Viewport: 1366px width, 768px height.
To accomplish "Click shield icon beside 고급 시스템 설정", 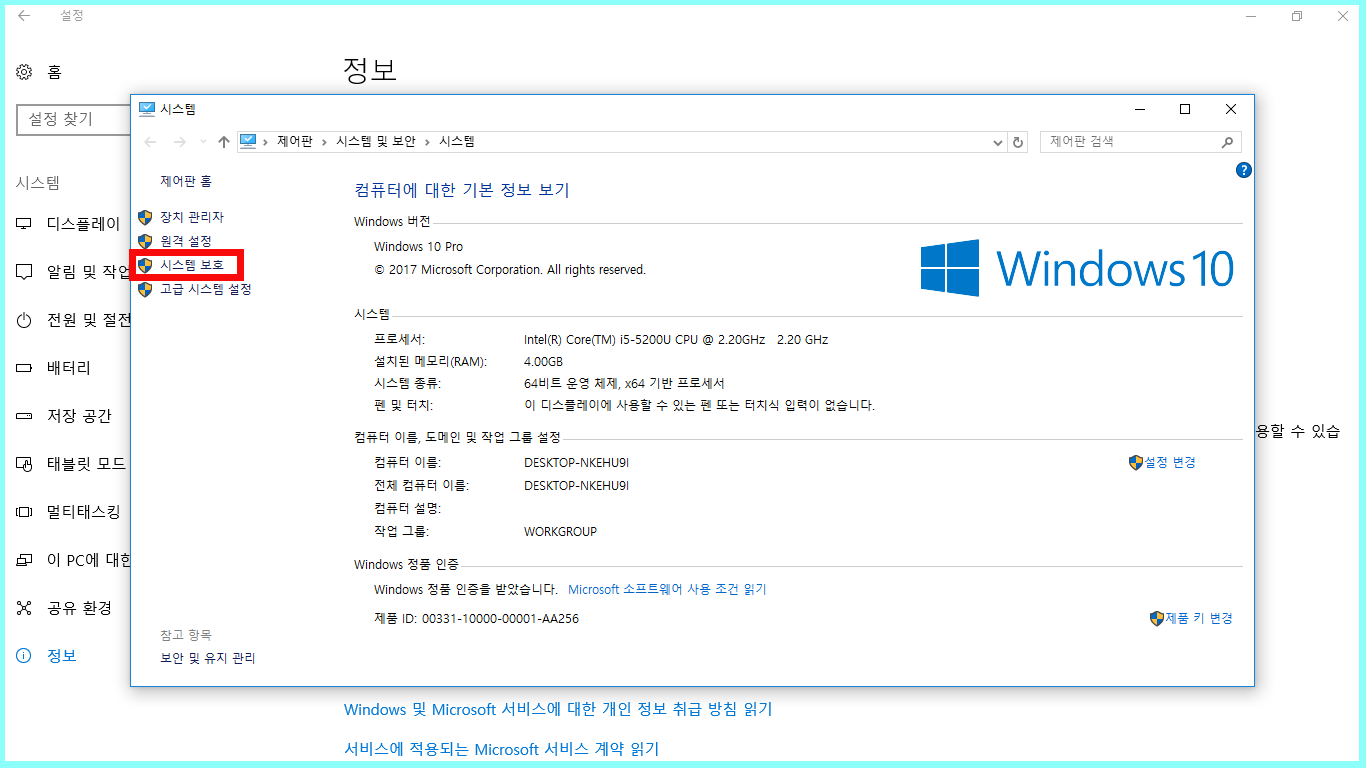I will (x=145, y=289).
